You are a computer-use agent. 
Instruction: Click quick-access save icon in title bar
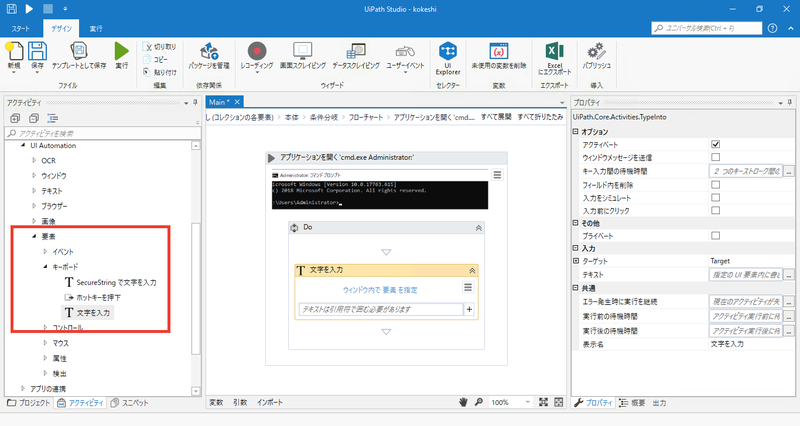click(11, 9)
